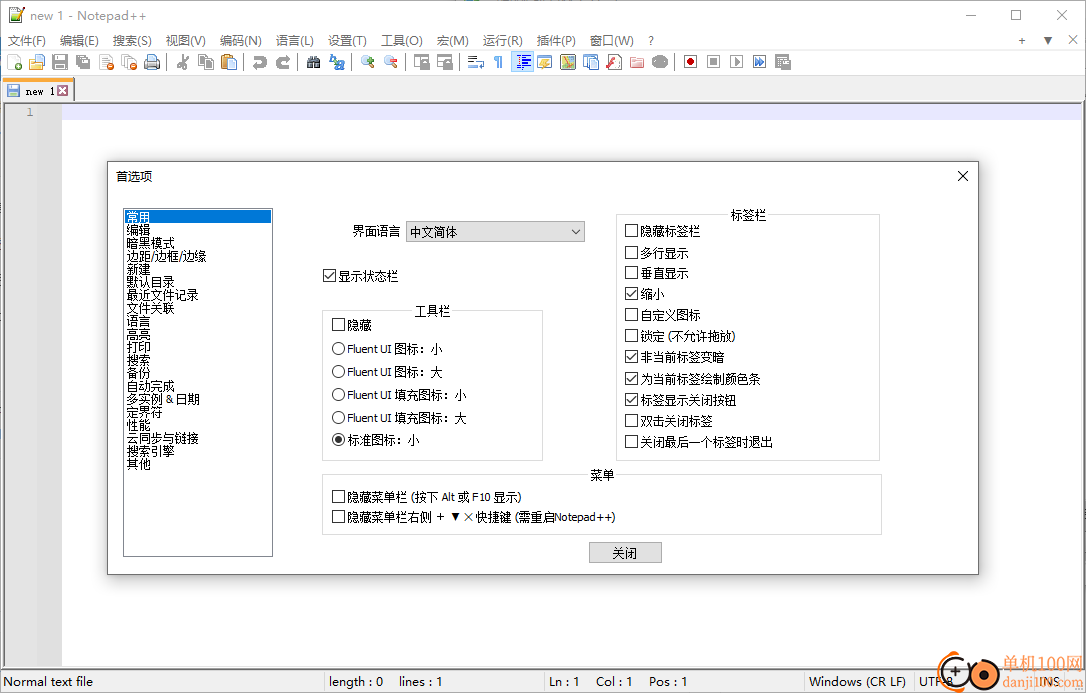Open the 界面语言 dropdown

tap(495, 232)
